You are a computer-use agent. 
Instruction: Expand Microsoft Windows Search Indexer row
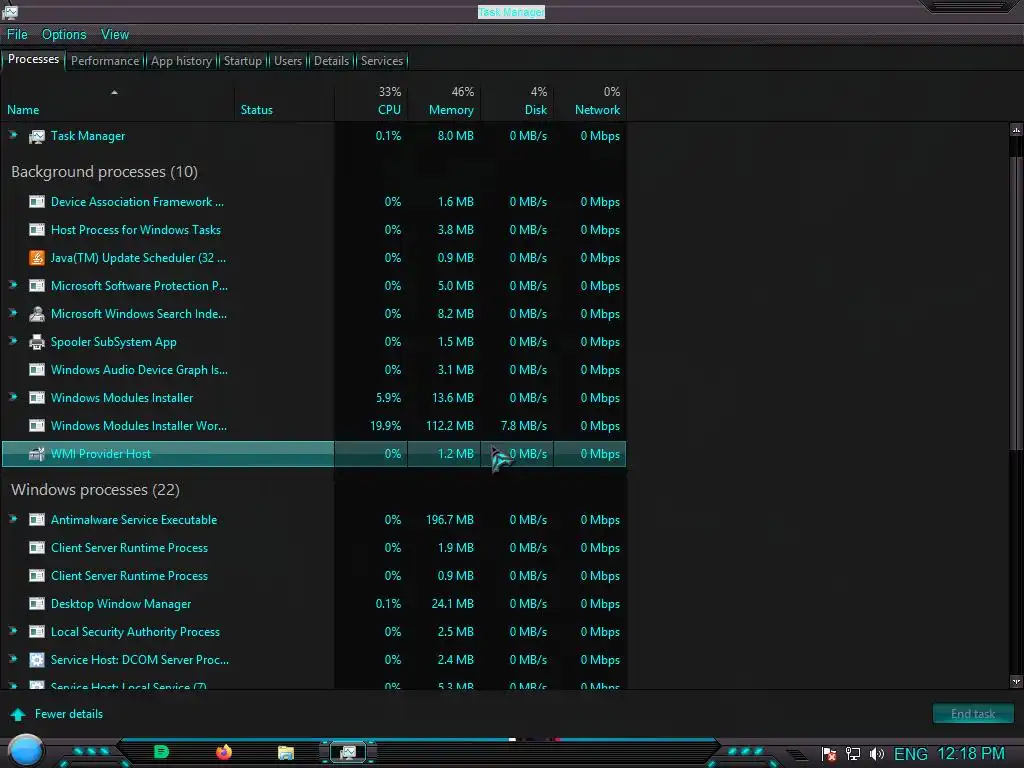tap(13, 313)
